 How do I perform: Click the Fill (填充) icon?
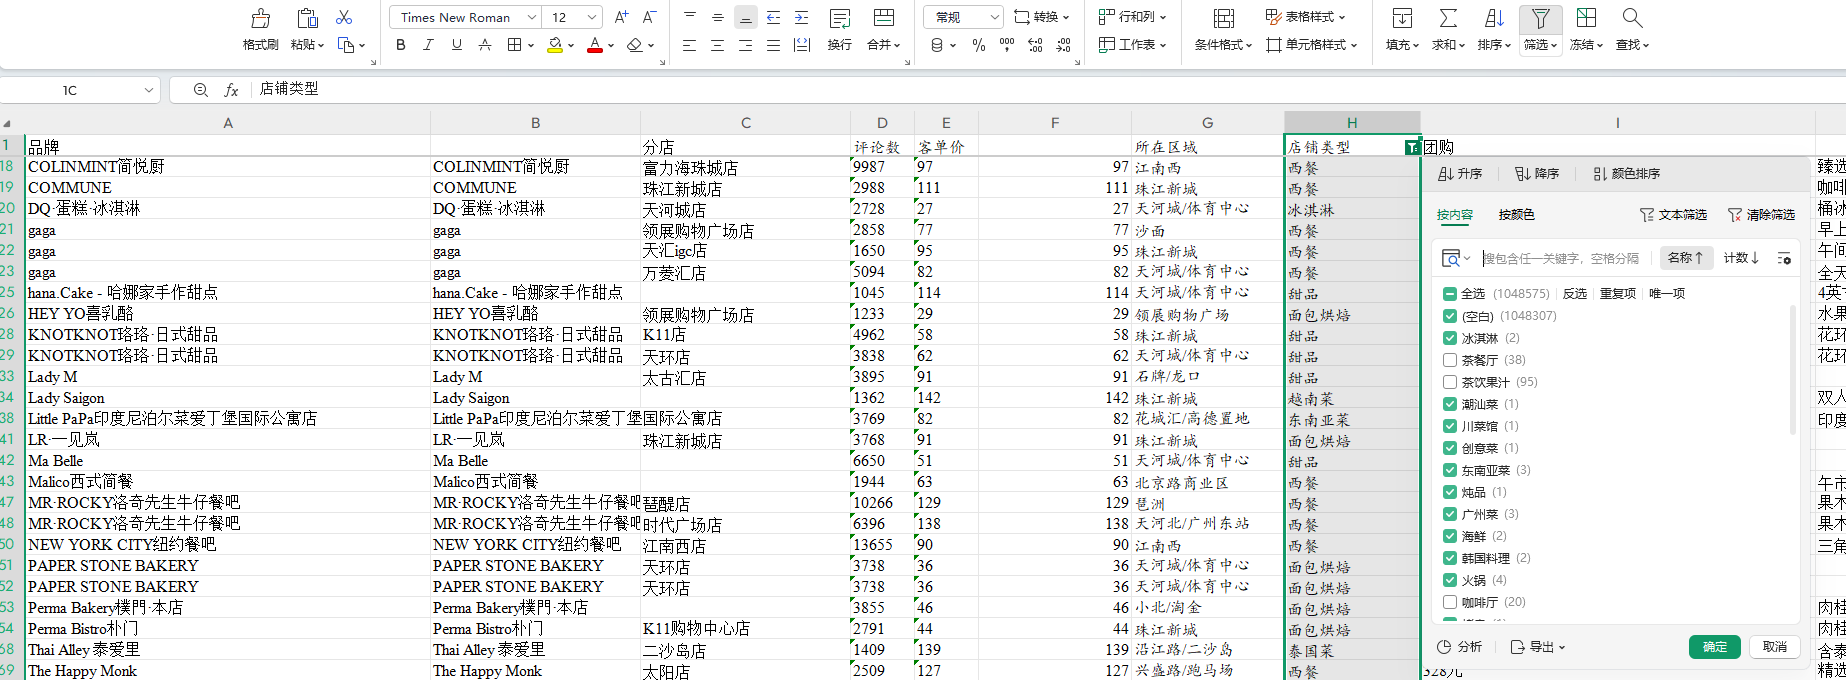pyautogui.click(x=1402, y=18)
